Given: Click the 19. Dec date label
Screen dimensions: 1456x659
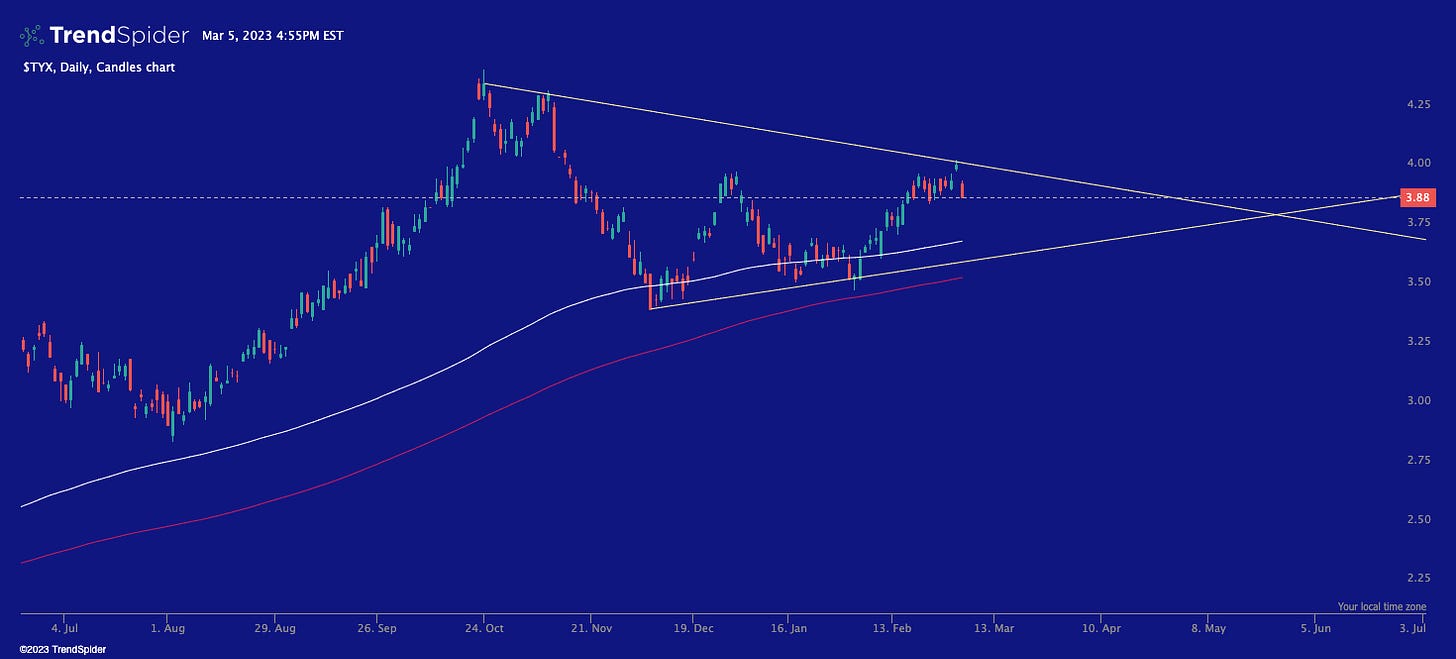Looking at the screenshot, I should click(693, 629).
